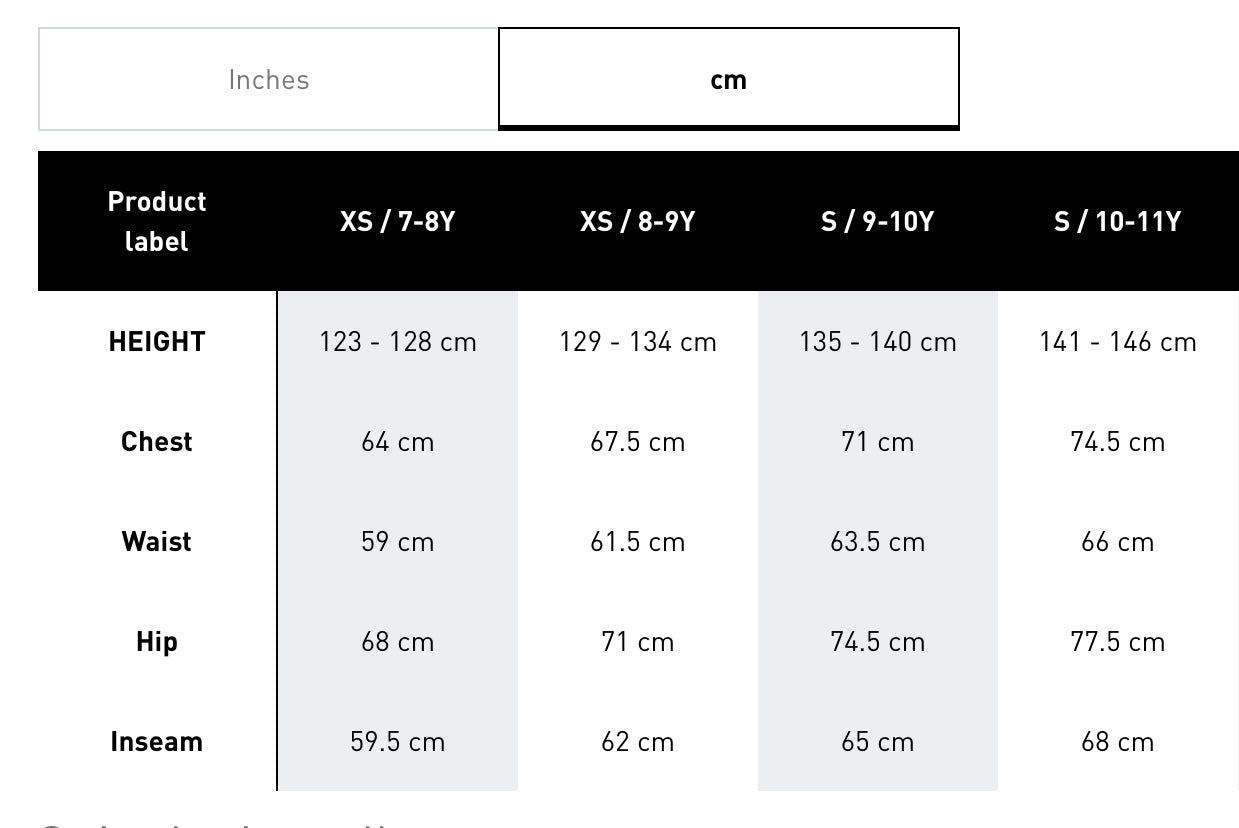Click the 59.5 cm inseam value
1239x828 pixels.
[x=397, y=742]
